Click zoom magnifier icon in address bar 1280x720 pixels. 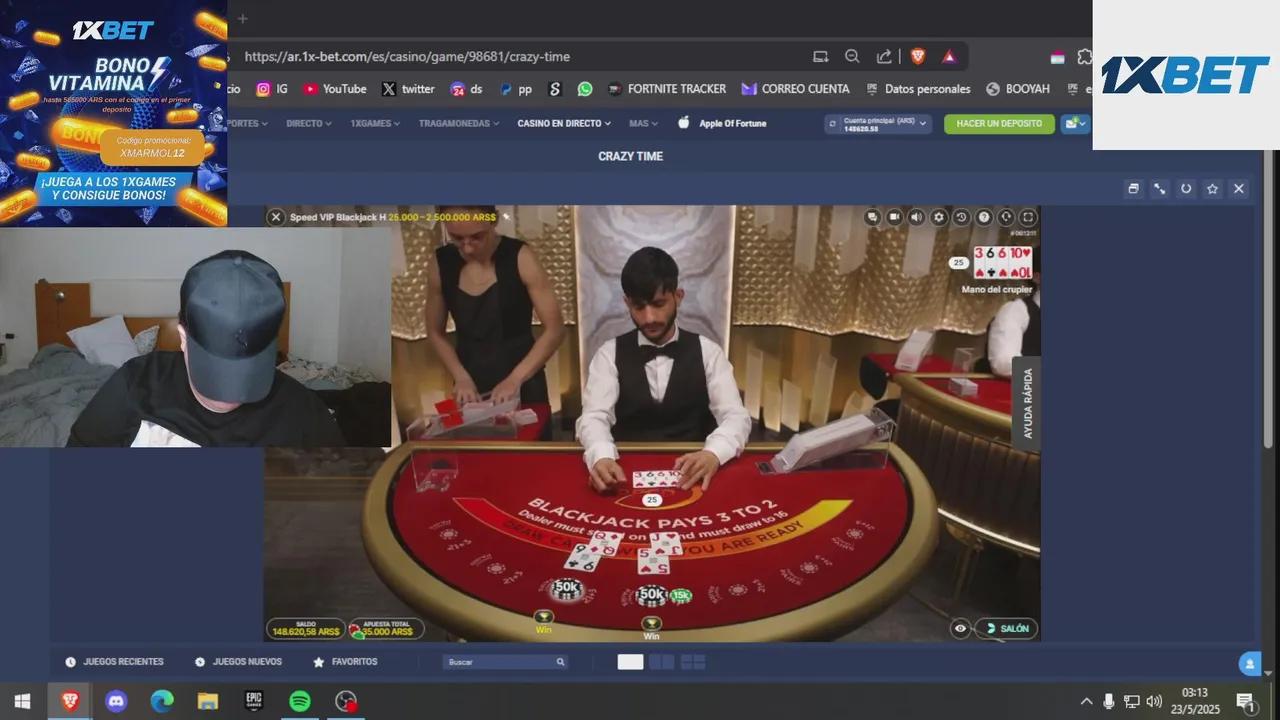(x=852, y=57)
